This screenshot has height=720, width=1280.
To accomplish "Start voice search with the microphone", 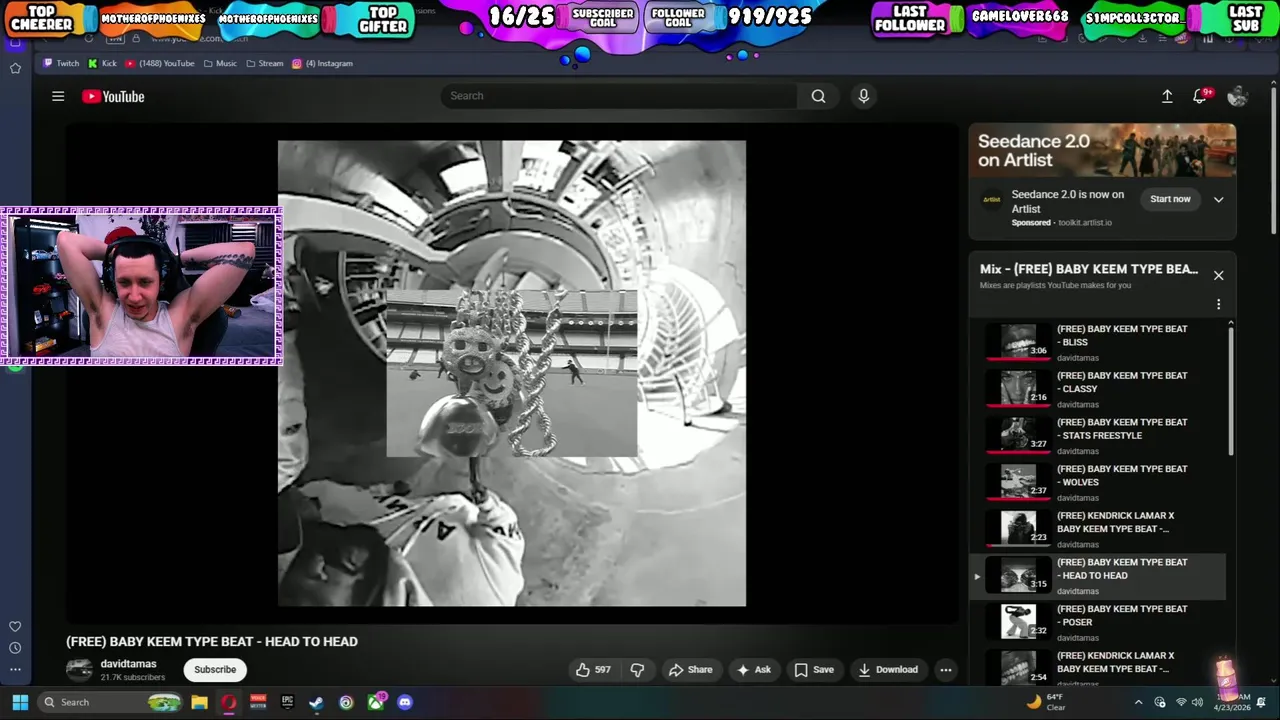I will point(864,96).
